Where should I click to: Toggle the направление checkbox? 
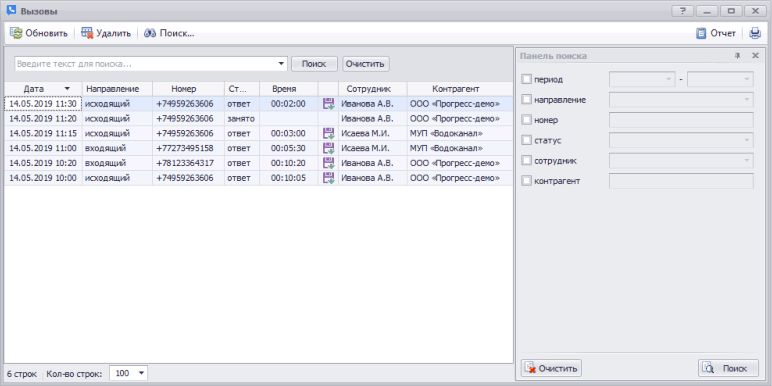[526, 99]
